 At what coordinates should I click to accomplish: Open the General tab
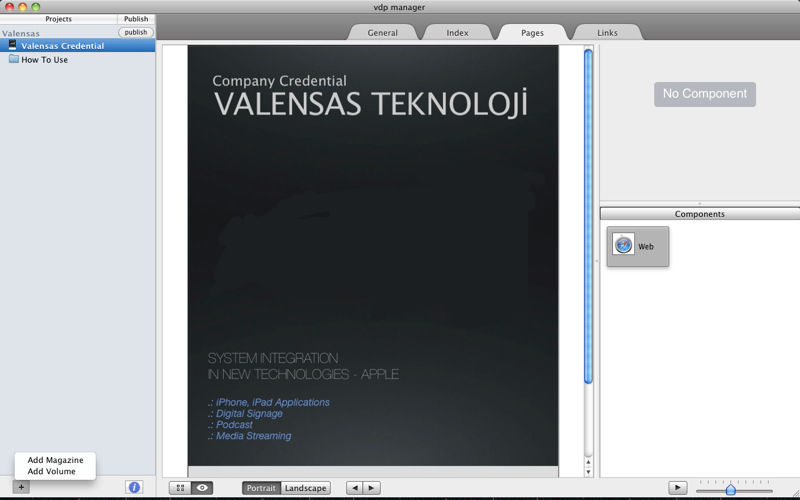coord(382,32)
